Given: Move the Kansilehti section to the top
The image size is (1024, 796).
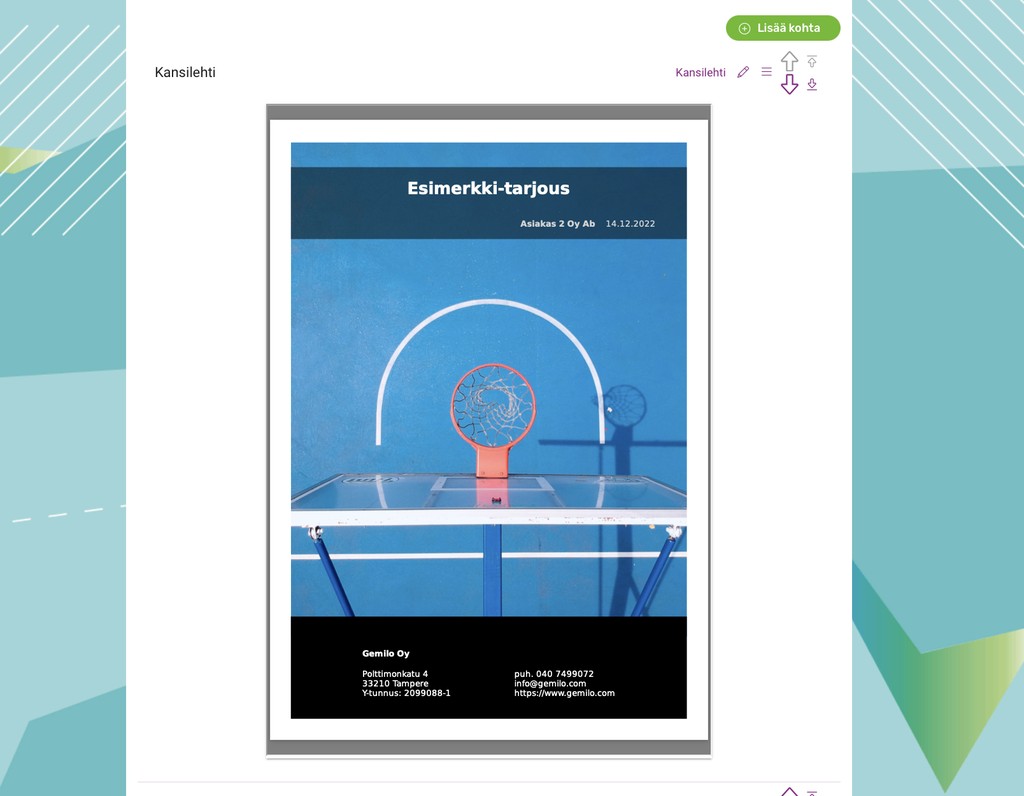Looking at the screenshot, I should (812, 61).
